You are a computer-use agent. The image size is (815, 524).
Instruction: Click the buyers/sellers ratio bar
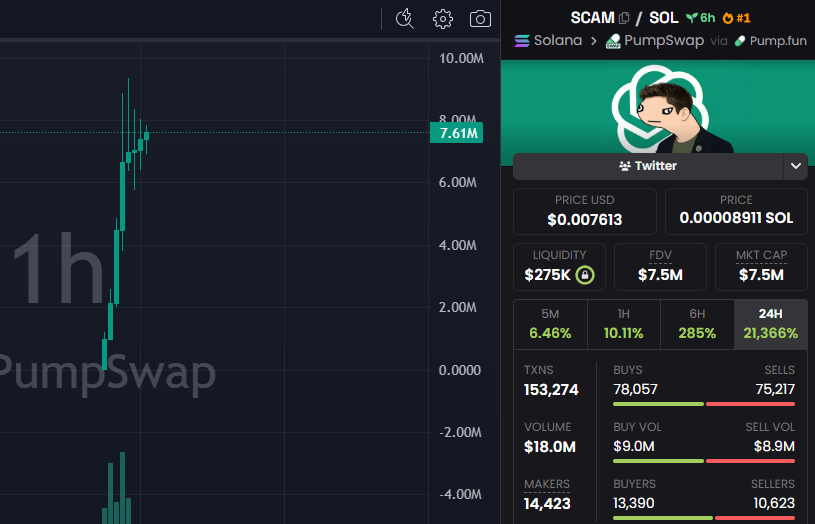pyautogui.click(x=704, y=518)
